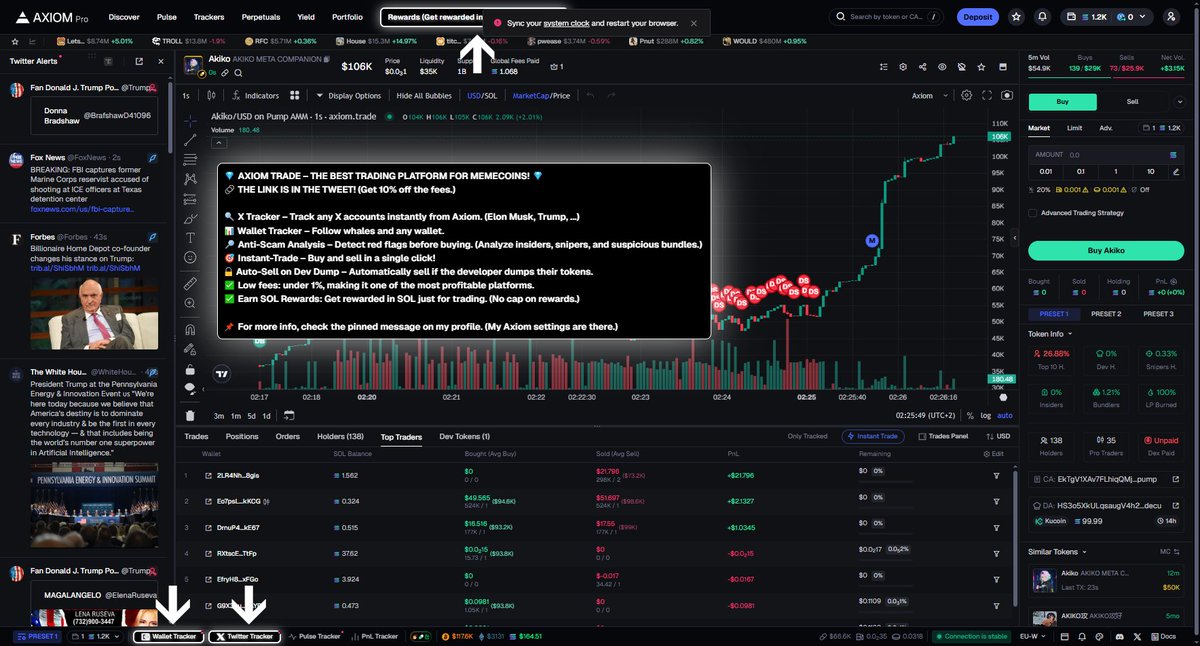
Task: Toggle auto scale on chart
Action: coord(1005,415)
